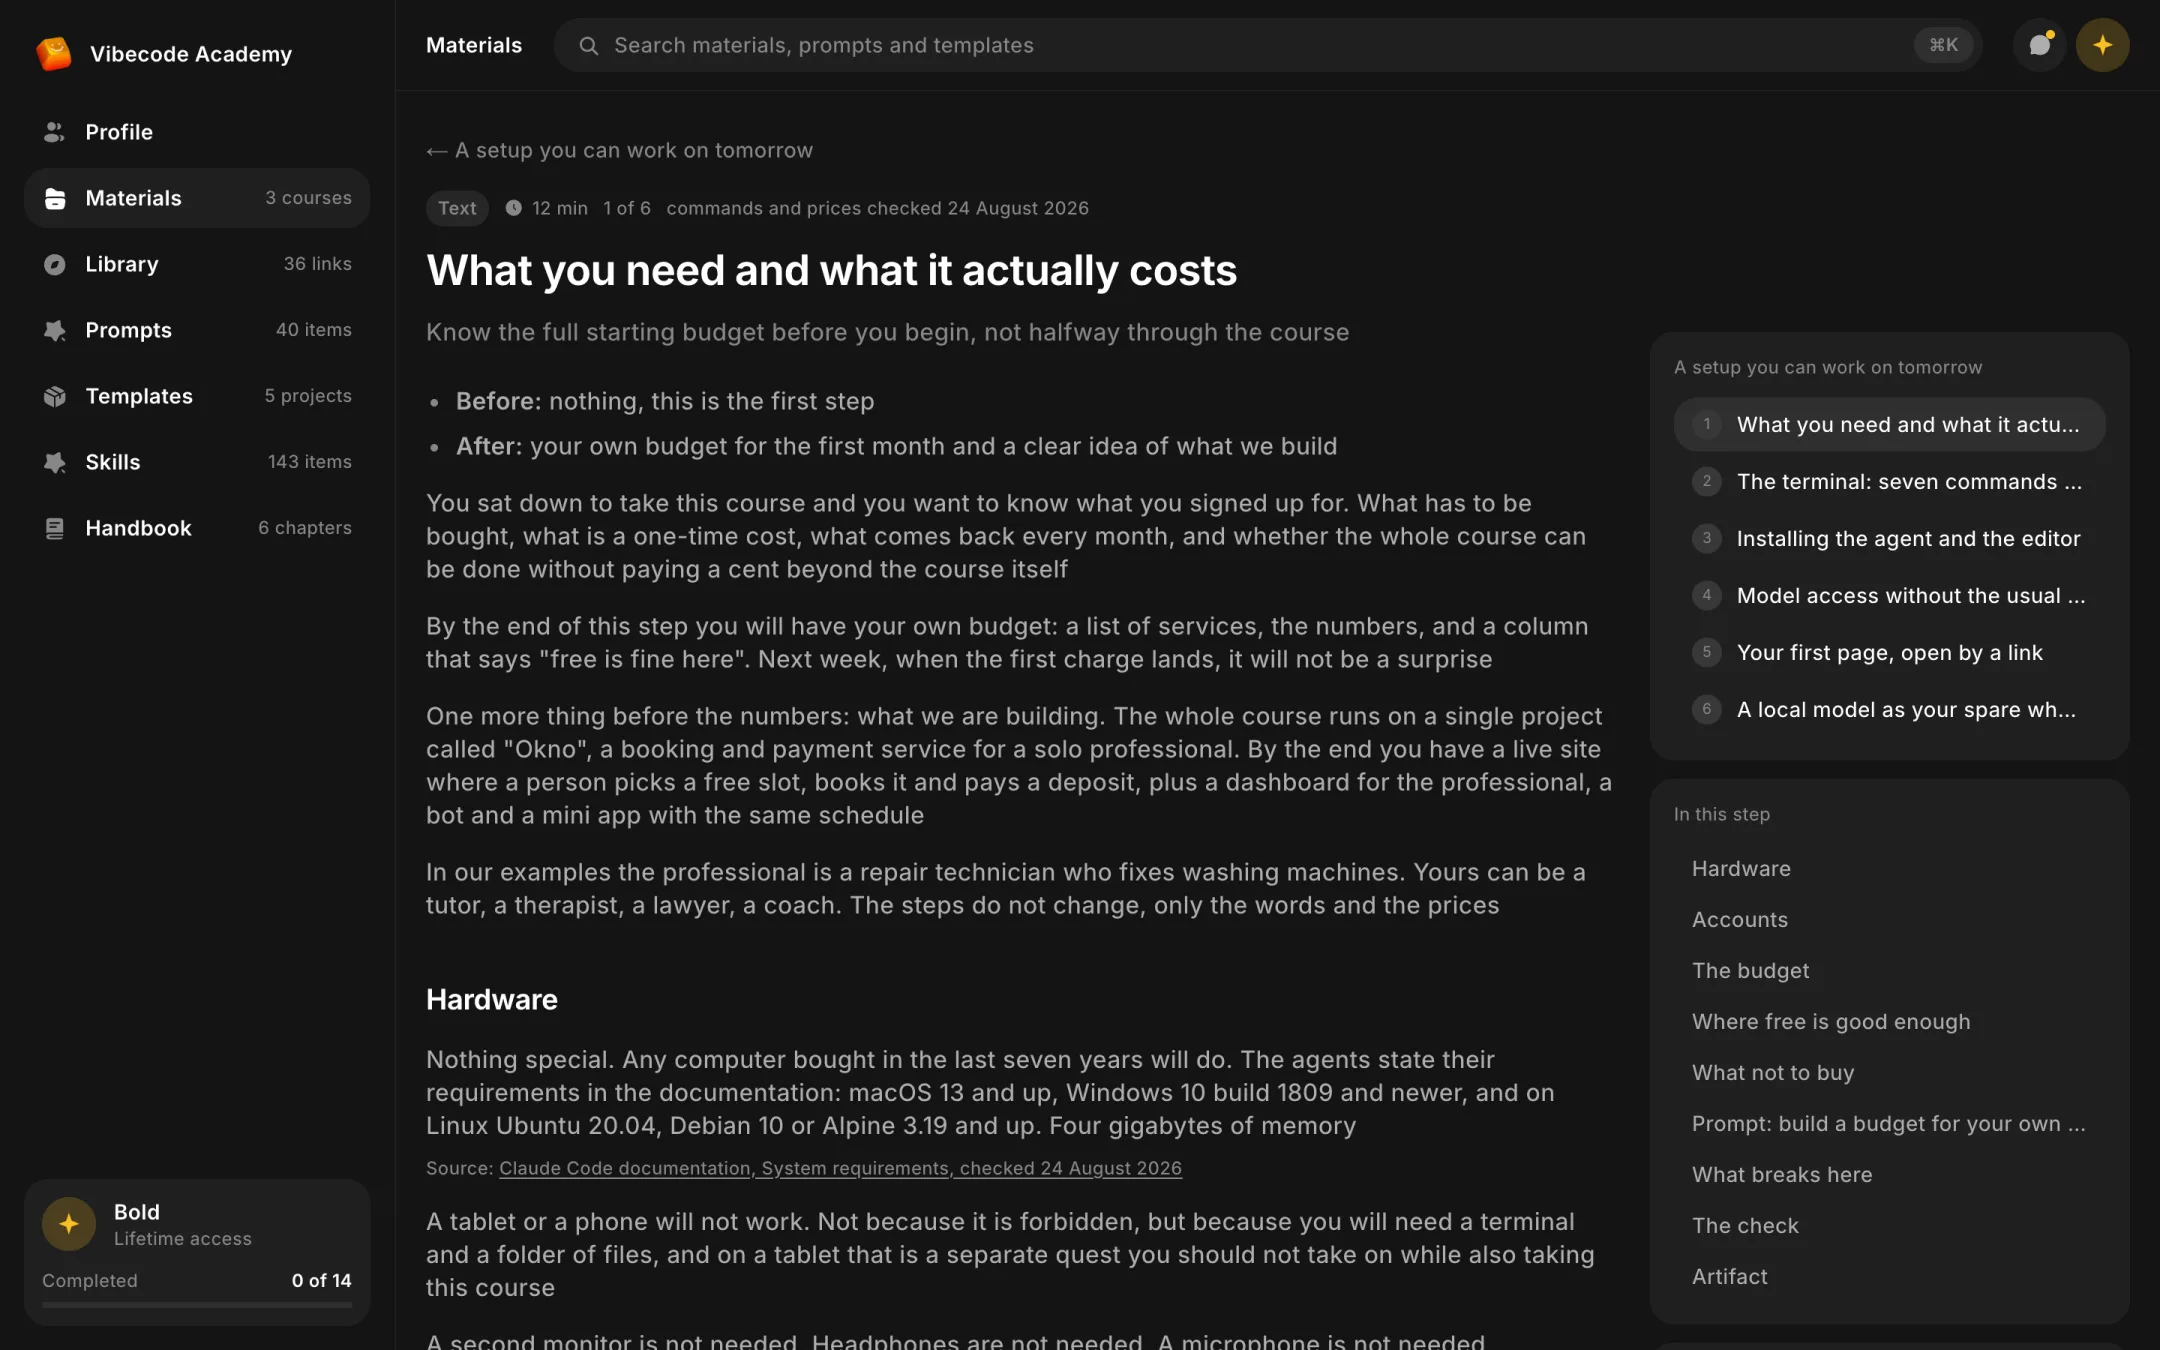Open step 2 The terminal: seven commands
Screen dimensions: 2160x1350
coord(1889,481)
